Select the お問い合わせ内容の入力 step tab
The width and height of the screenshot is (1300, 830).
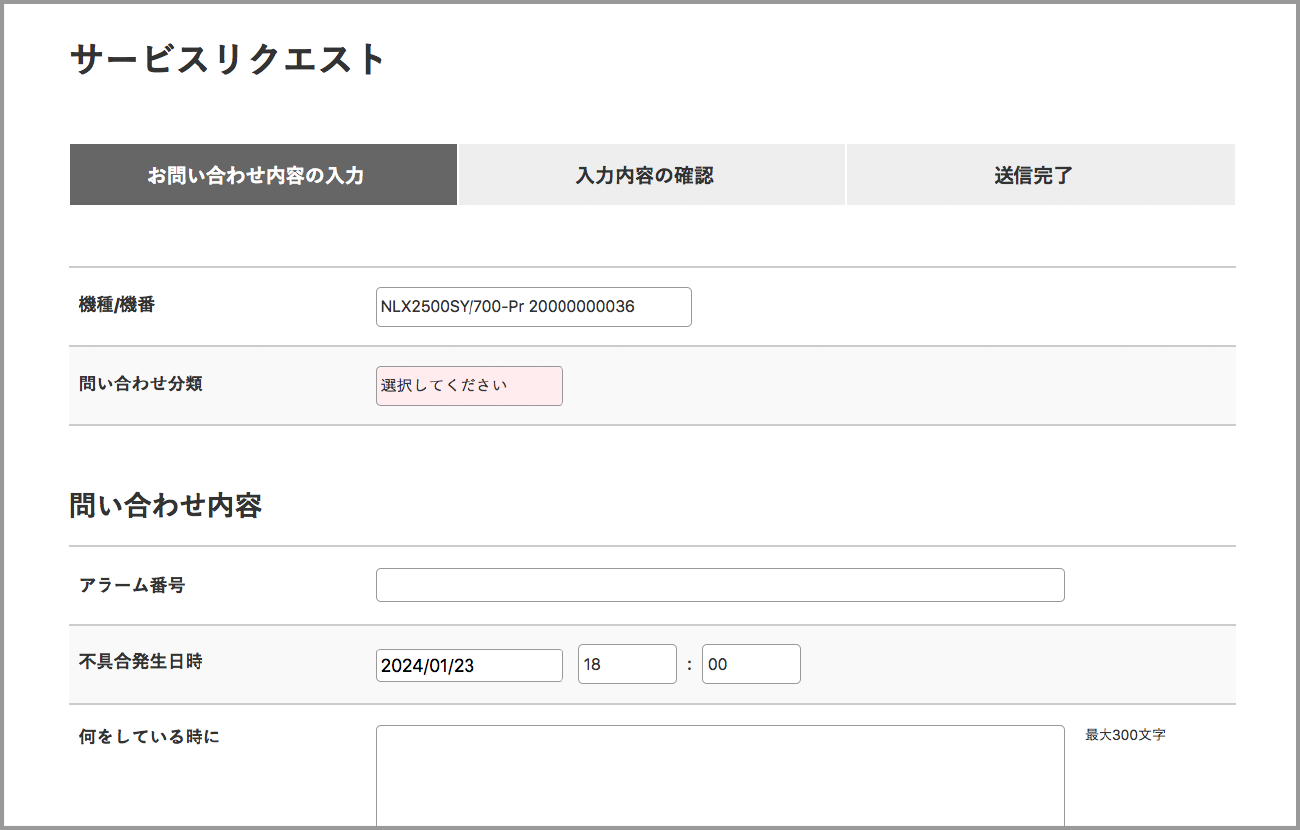tap(263, 175)
